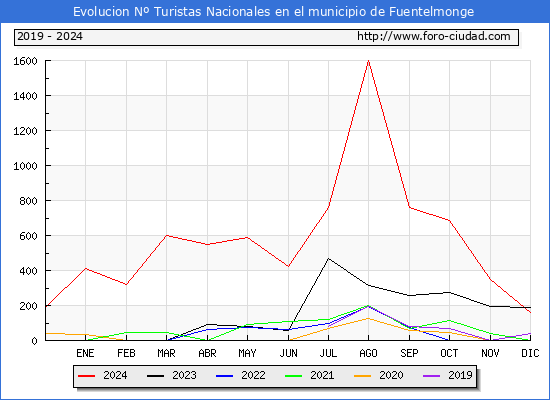Click the 0 y-axis value
550x400 pixels.
click(x=34, y=341)
